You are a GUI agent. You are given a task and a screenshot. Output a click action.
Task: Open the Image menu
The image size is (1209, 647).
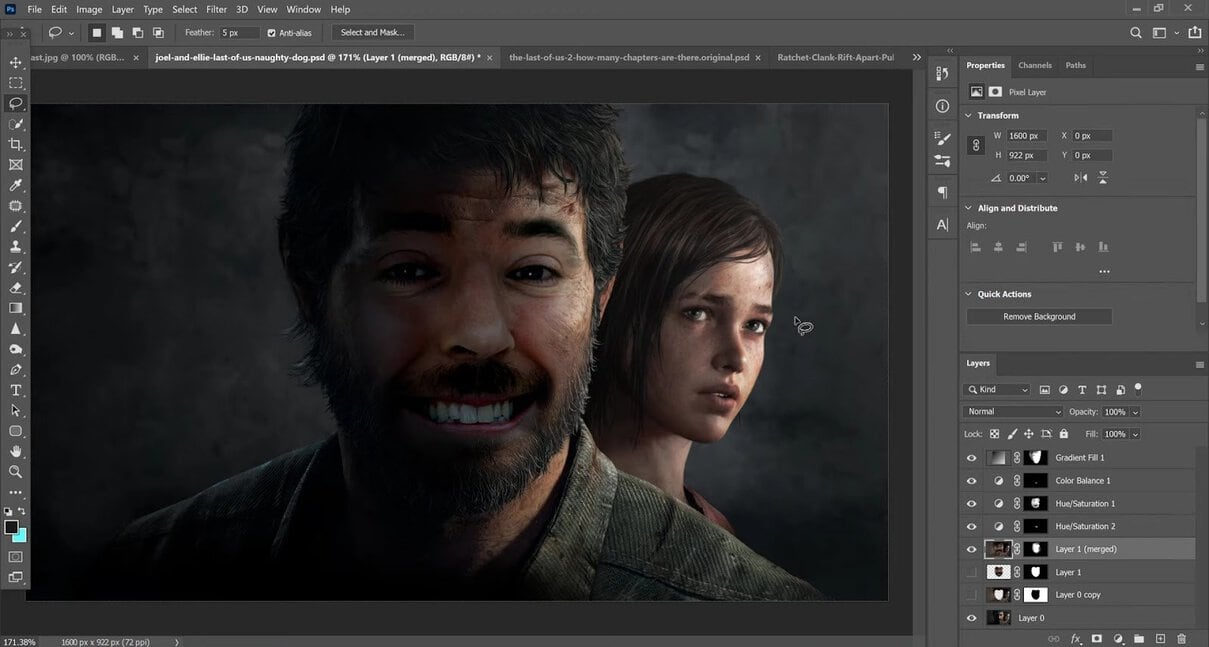coord(89,9)
